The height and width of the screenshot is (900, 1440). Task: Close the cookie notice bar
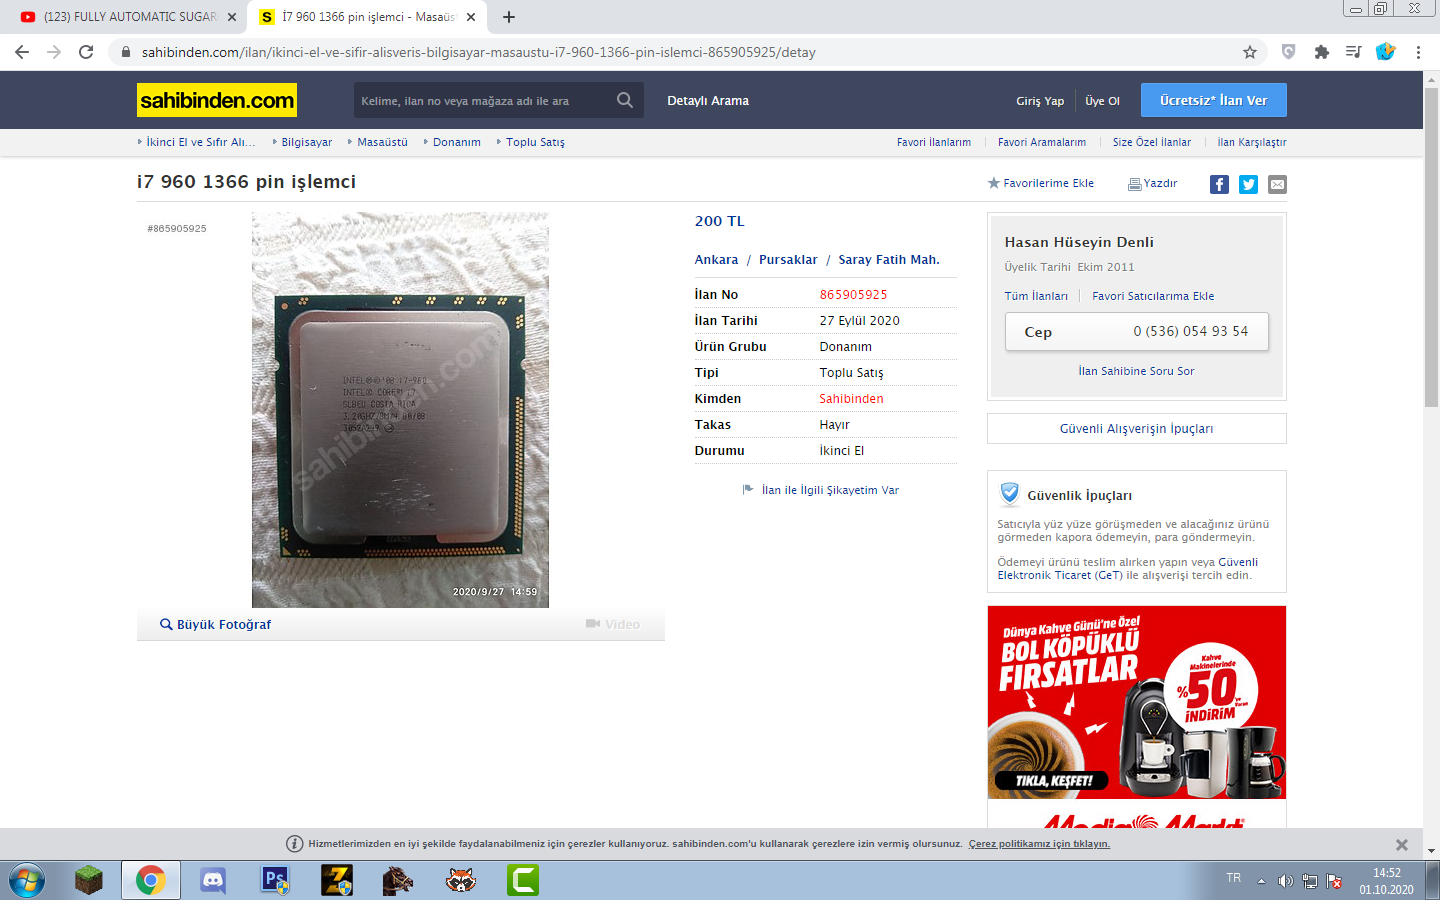(1402, 845)
